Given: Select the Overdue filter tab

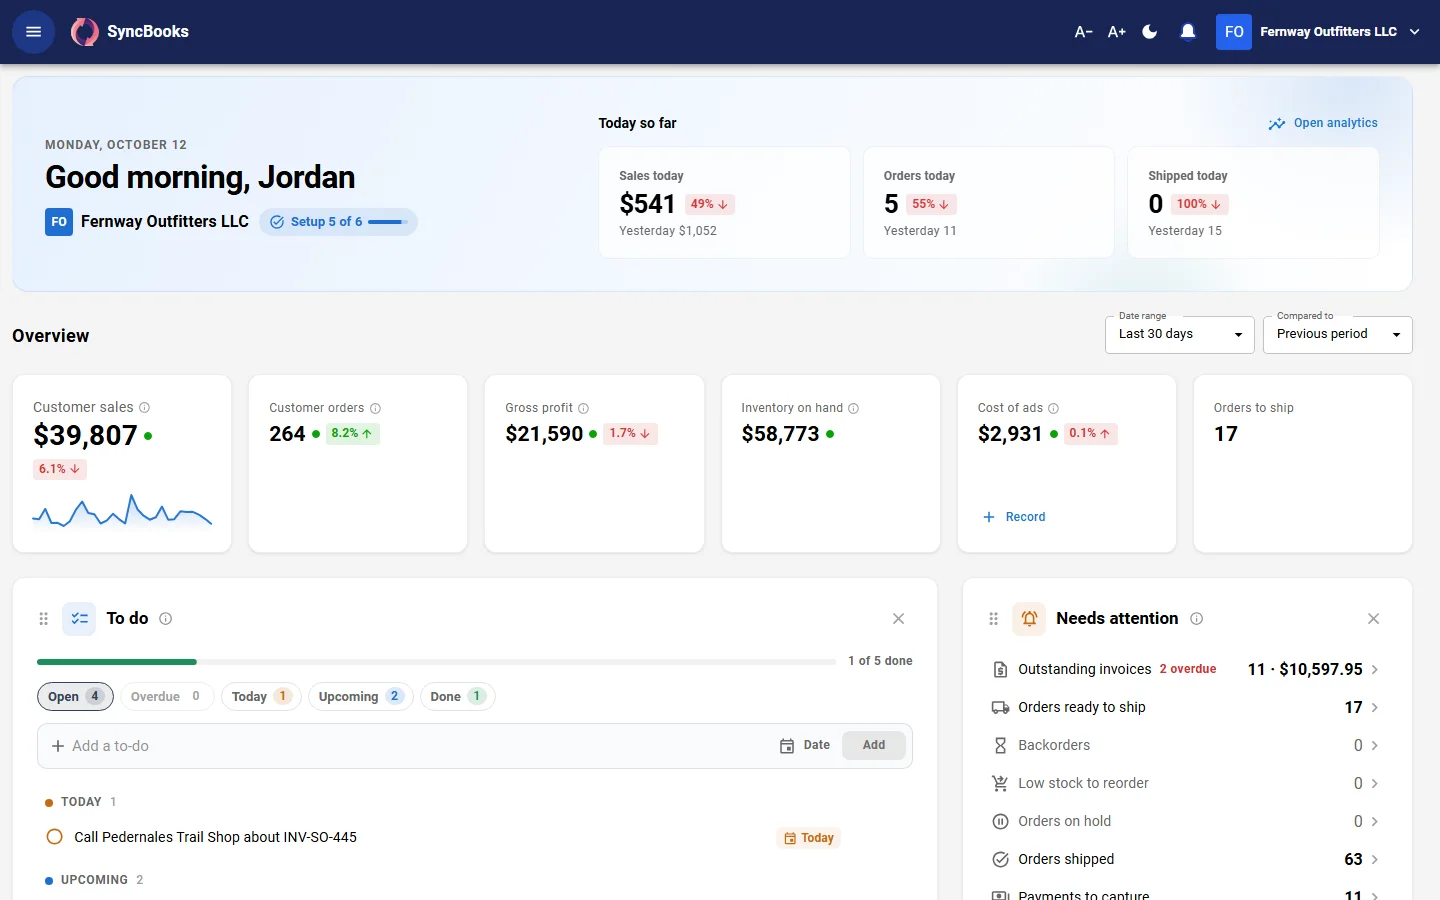Looking at the screenshot, I should pyautogui.click(x=166, y=697).
